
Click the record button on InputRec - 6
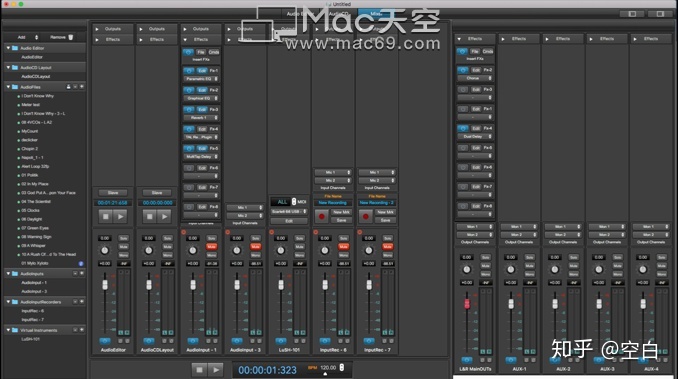coord(322,216)
